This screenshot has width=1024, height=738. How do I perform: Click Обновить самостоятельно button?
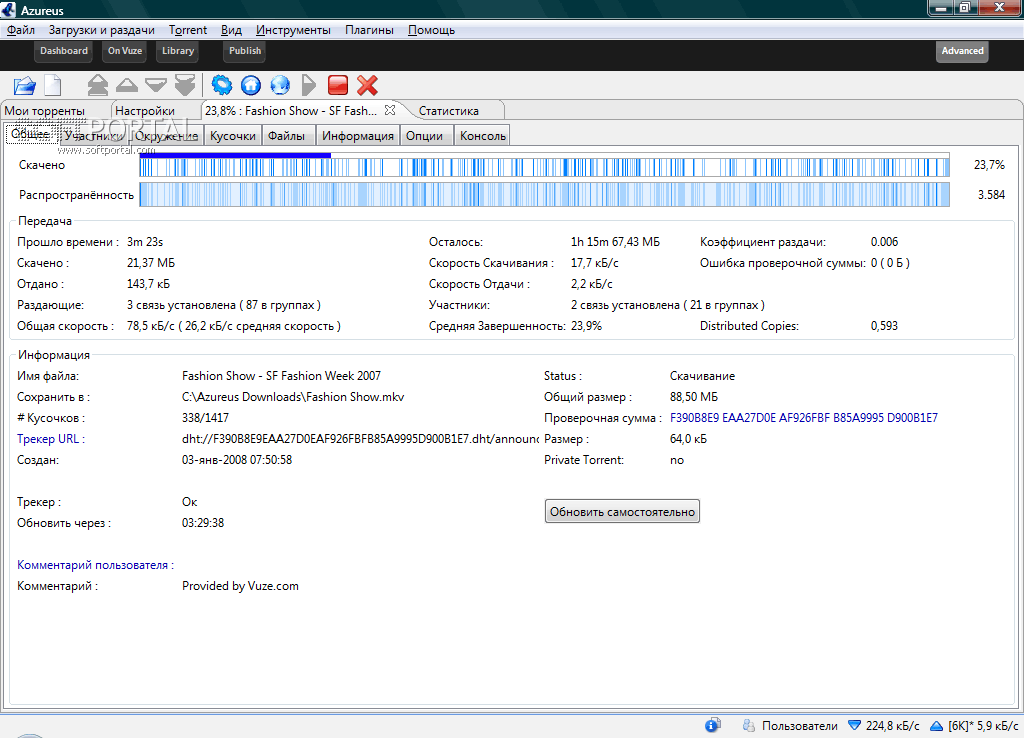coord(622,512)
